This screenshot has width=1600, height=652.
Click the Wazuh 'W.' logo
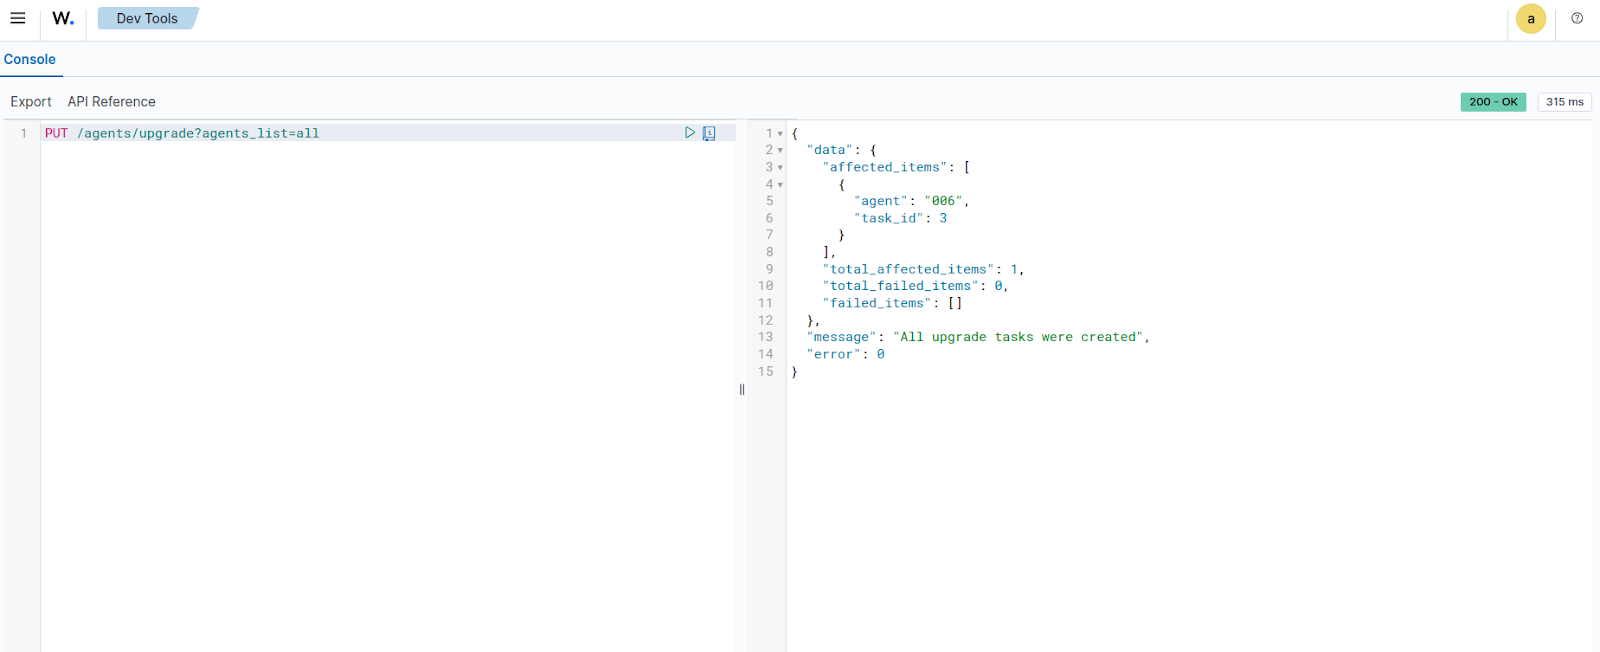coord(63,18)
